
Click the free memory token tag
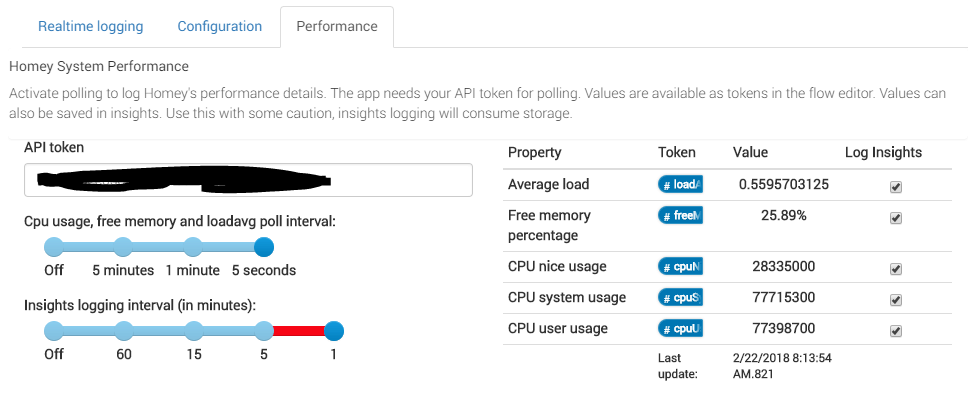point(680,215)
